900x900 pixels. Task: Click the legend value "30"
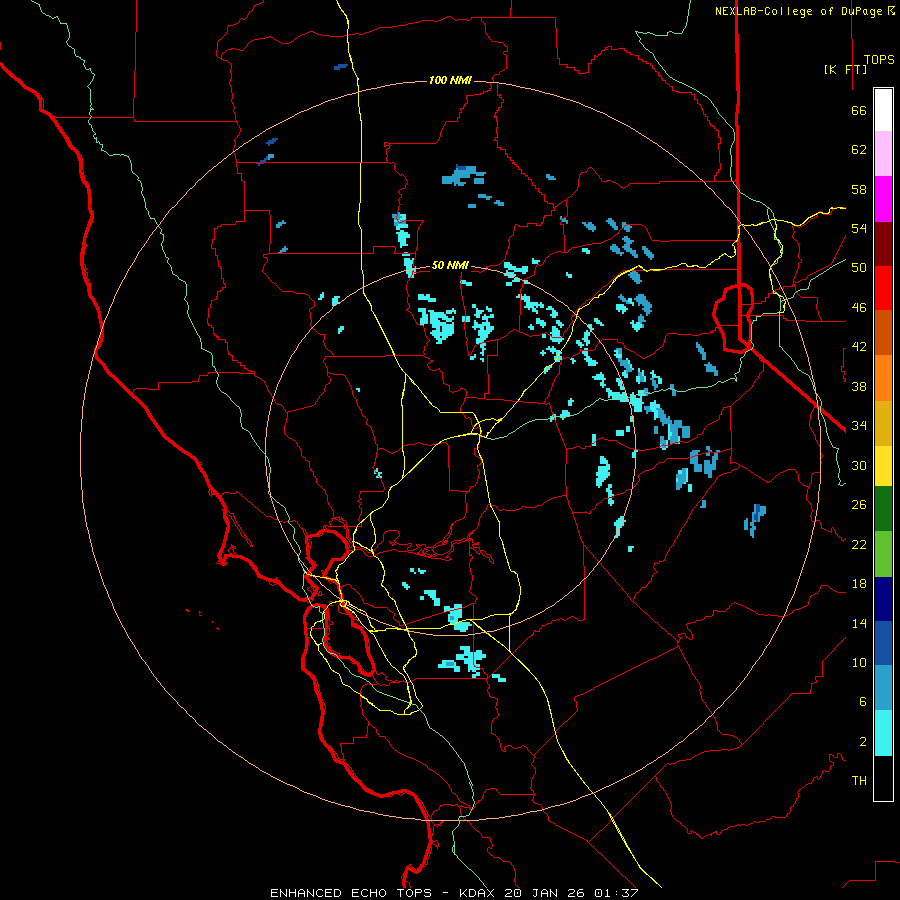(859, 465)
